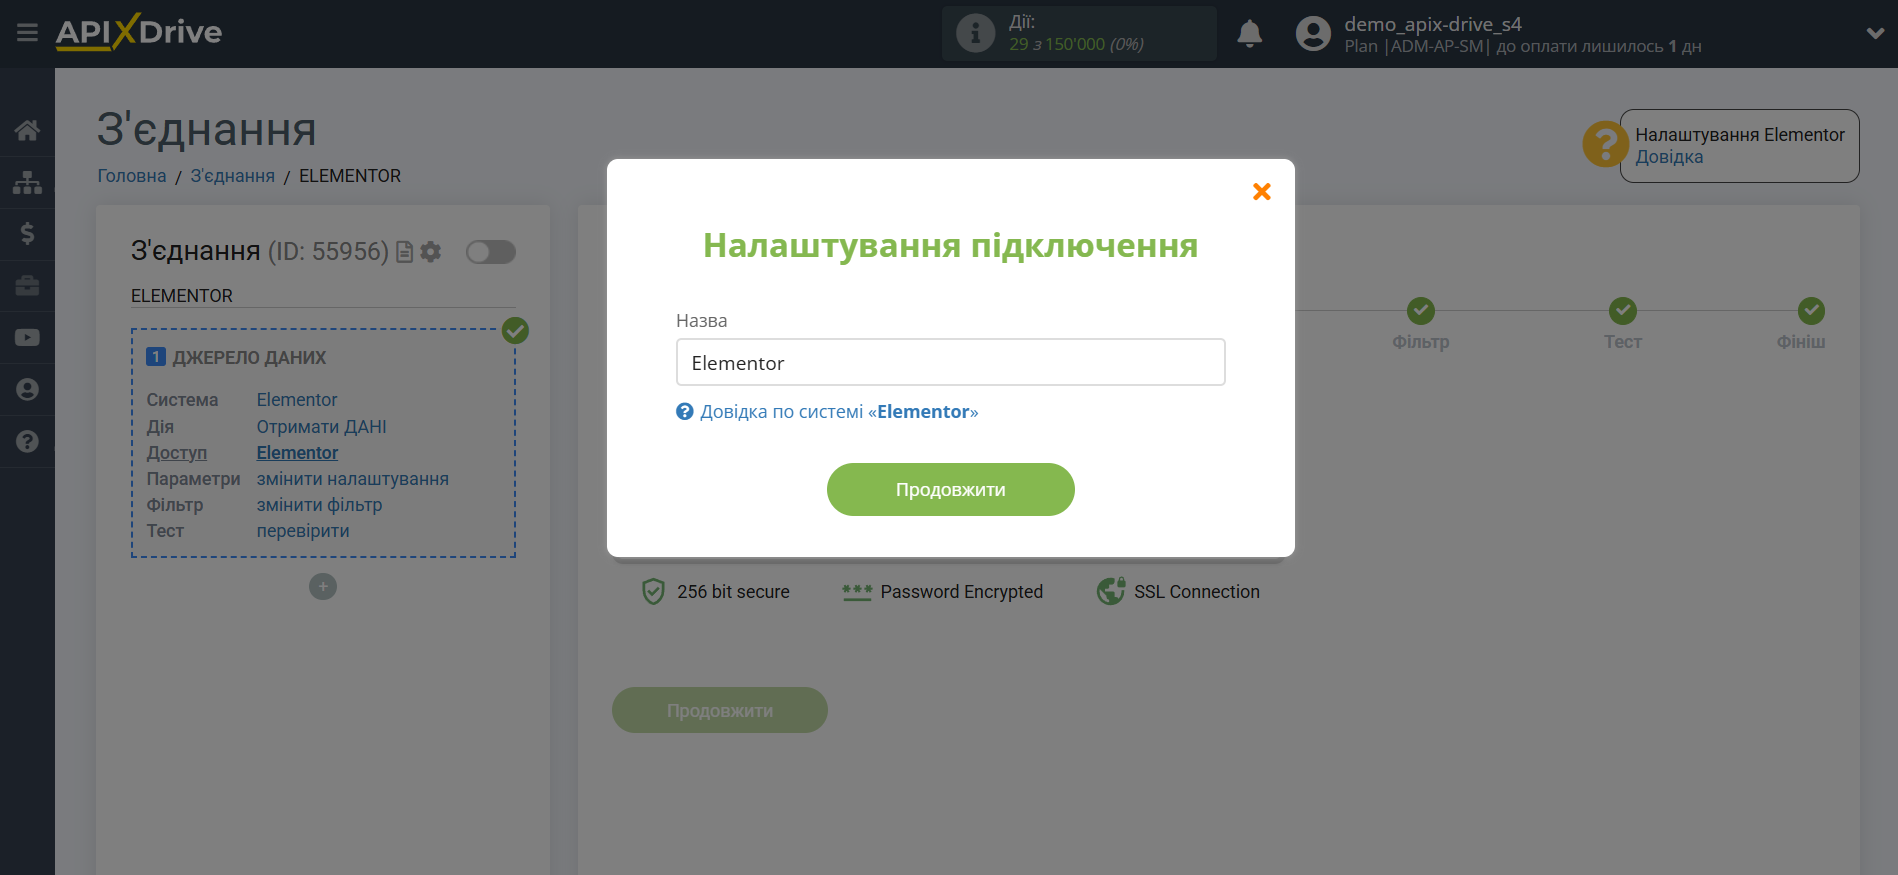Viewport: 1898px width, 875px height.
Task: Open the hamburger menu in top bar
Action: tap(27, 33)
